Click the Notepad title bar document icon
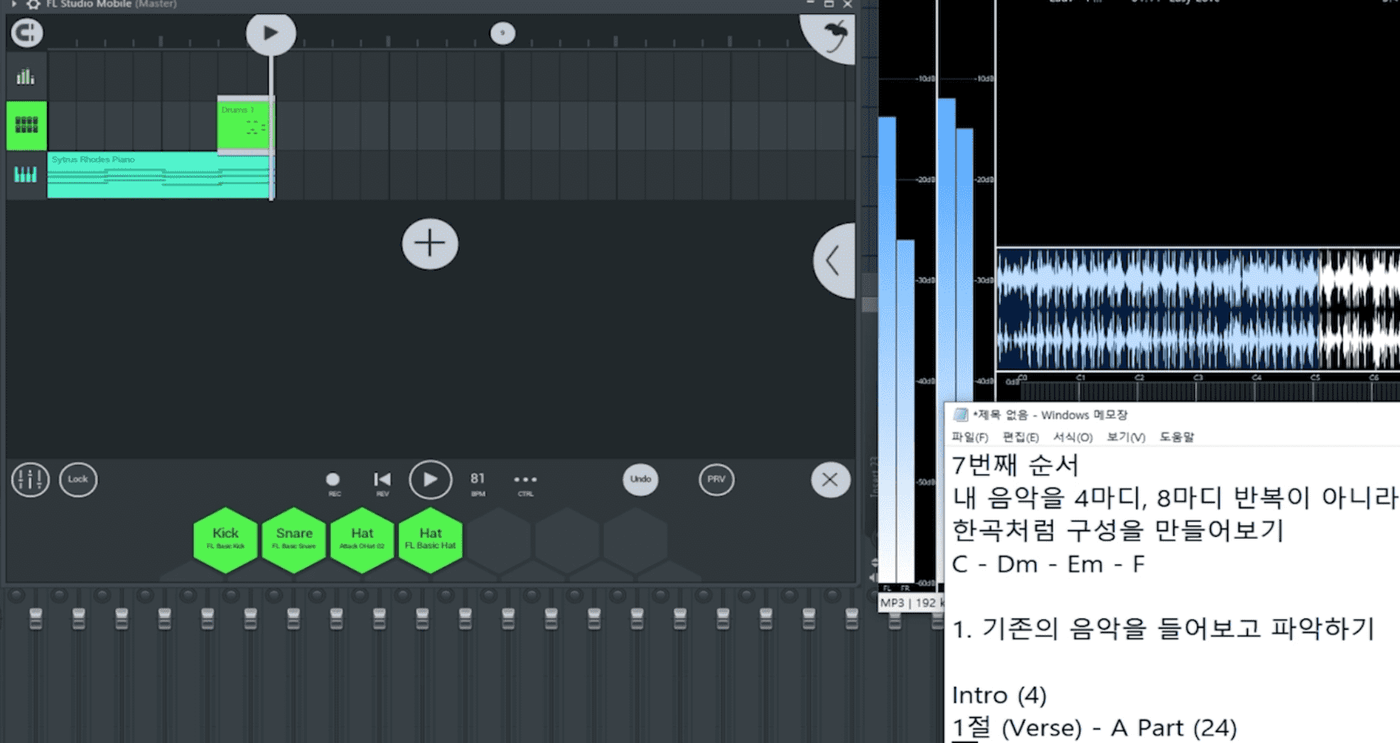The image size is (1400, 743). click(960, 415)
